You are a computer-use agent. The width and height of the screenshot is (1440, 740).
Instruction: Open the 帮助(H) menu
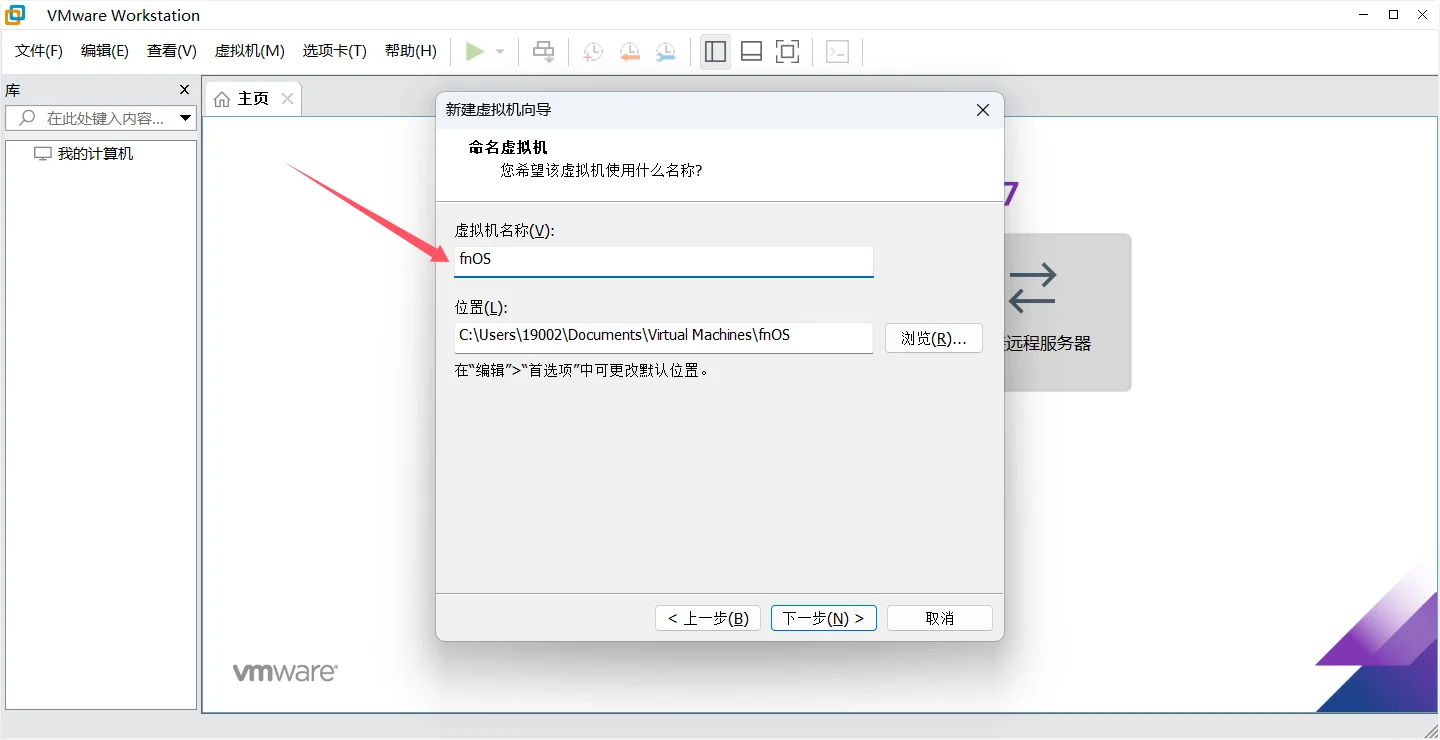pos(411,51)
